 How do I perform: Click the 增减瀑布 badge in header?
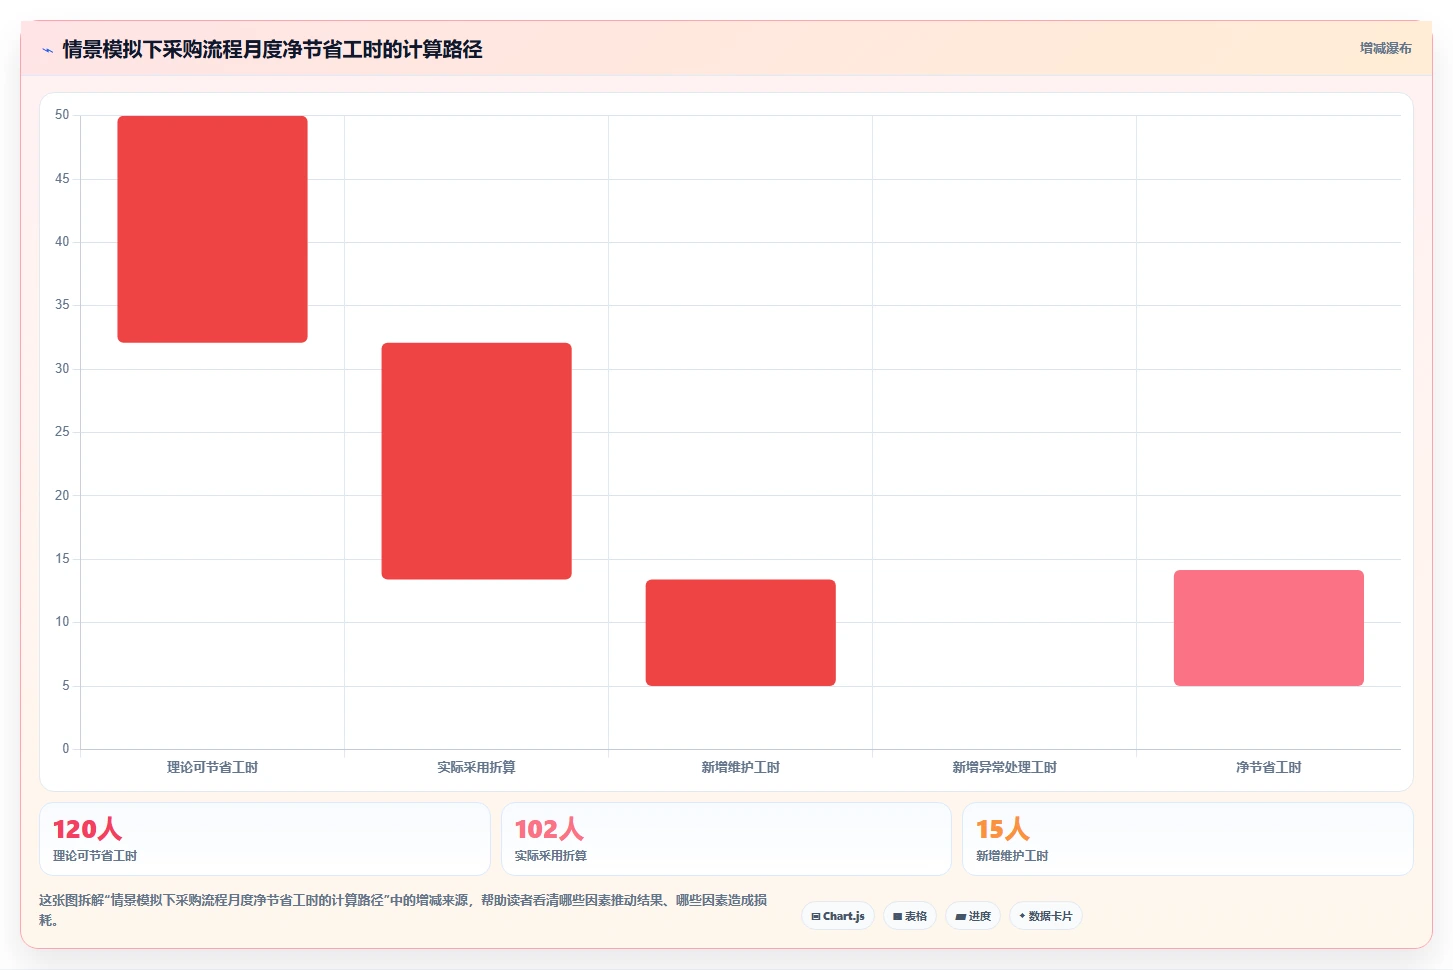[1386, 48]
